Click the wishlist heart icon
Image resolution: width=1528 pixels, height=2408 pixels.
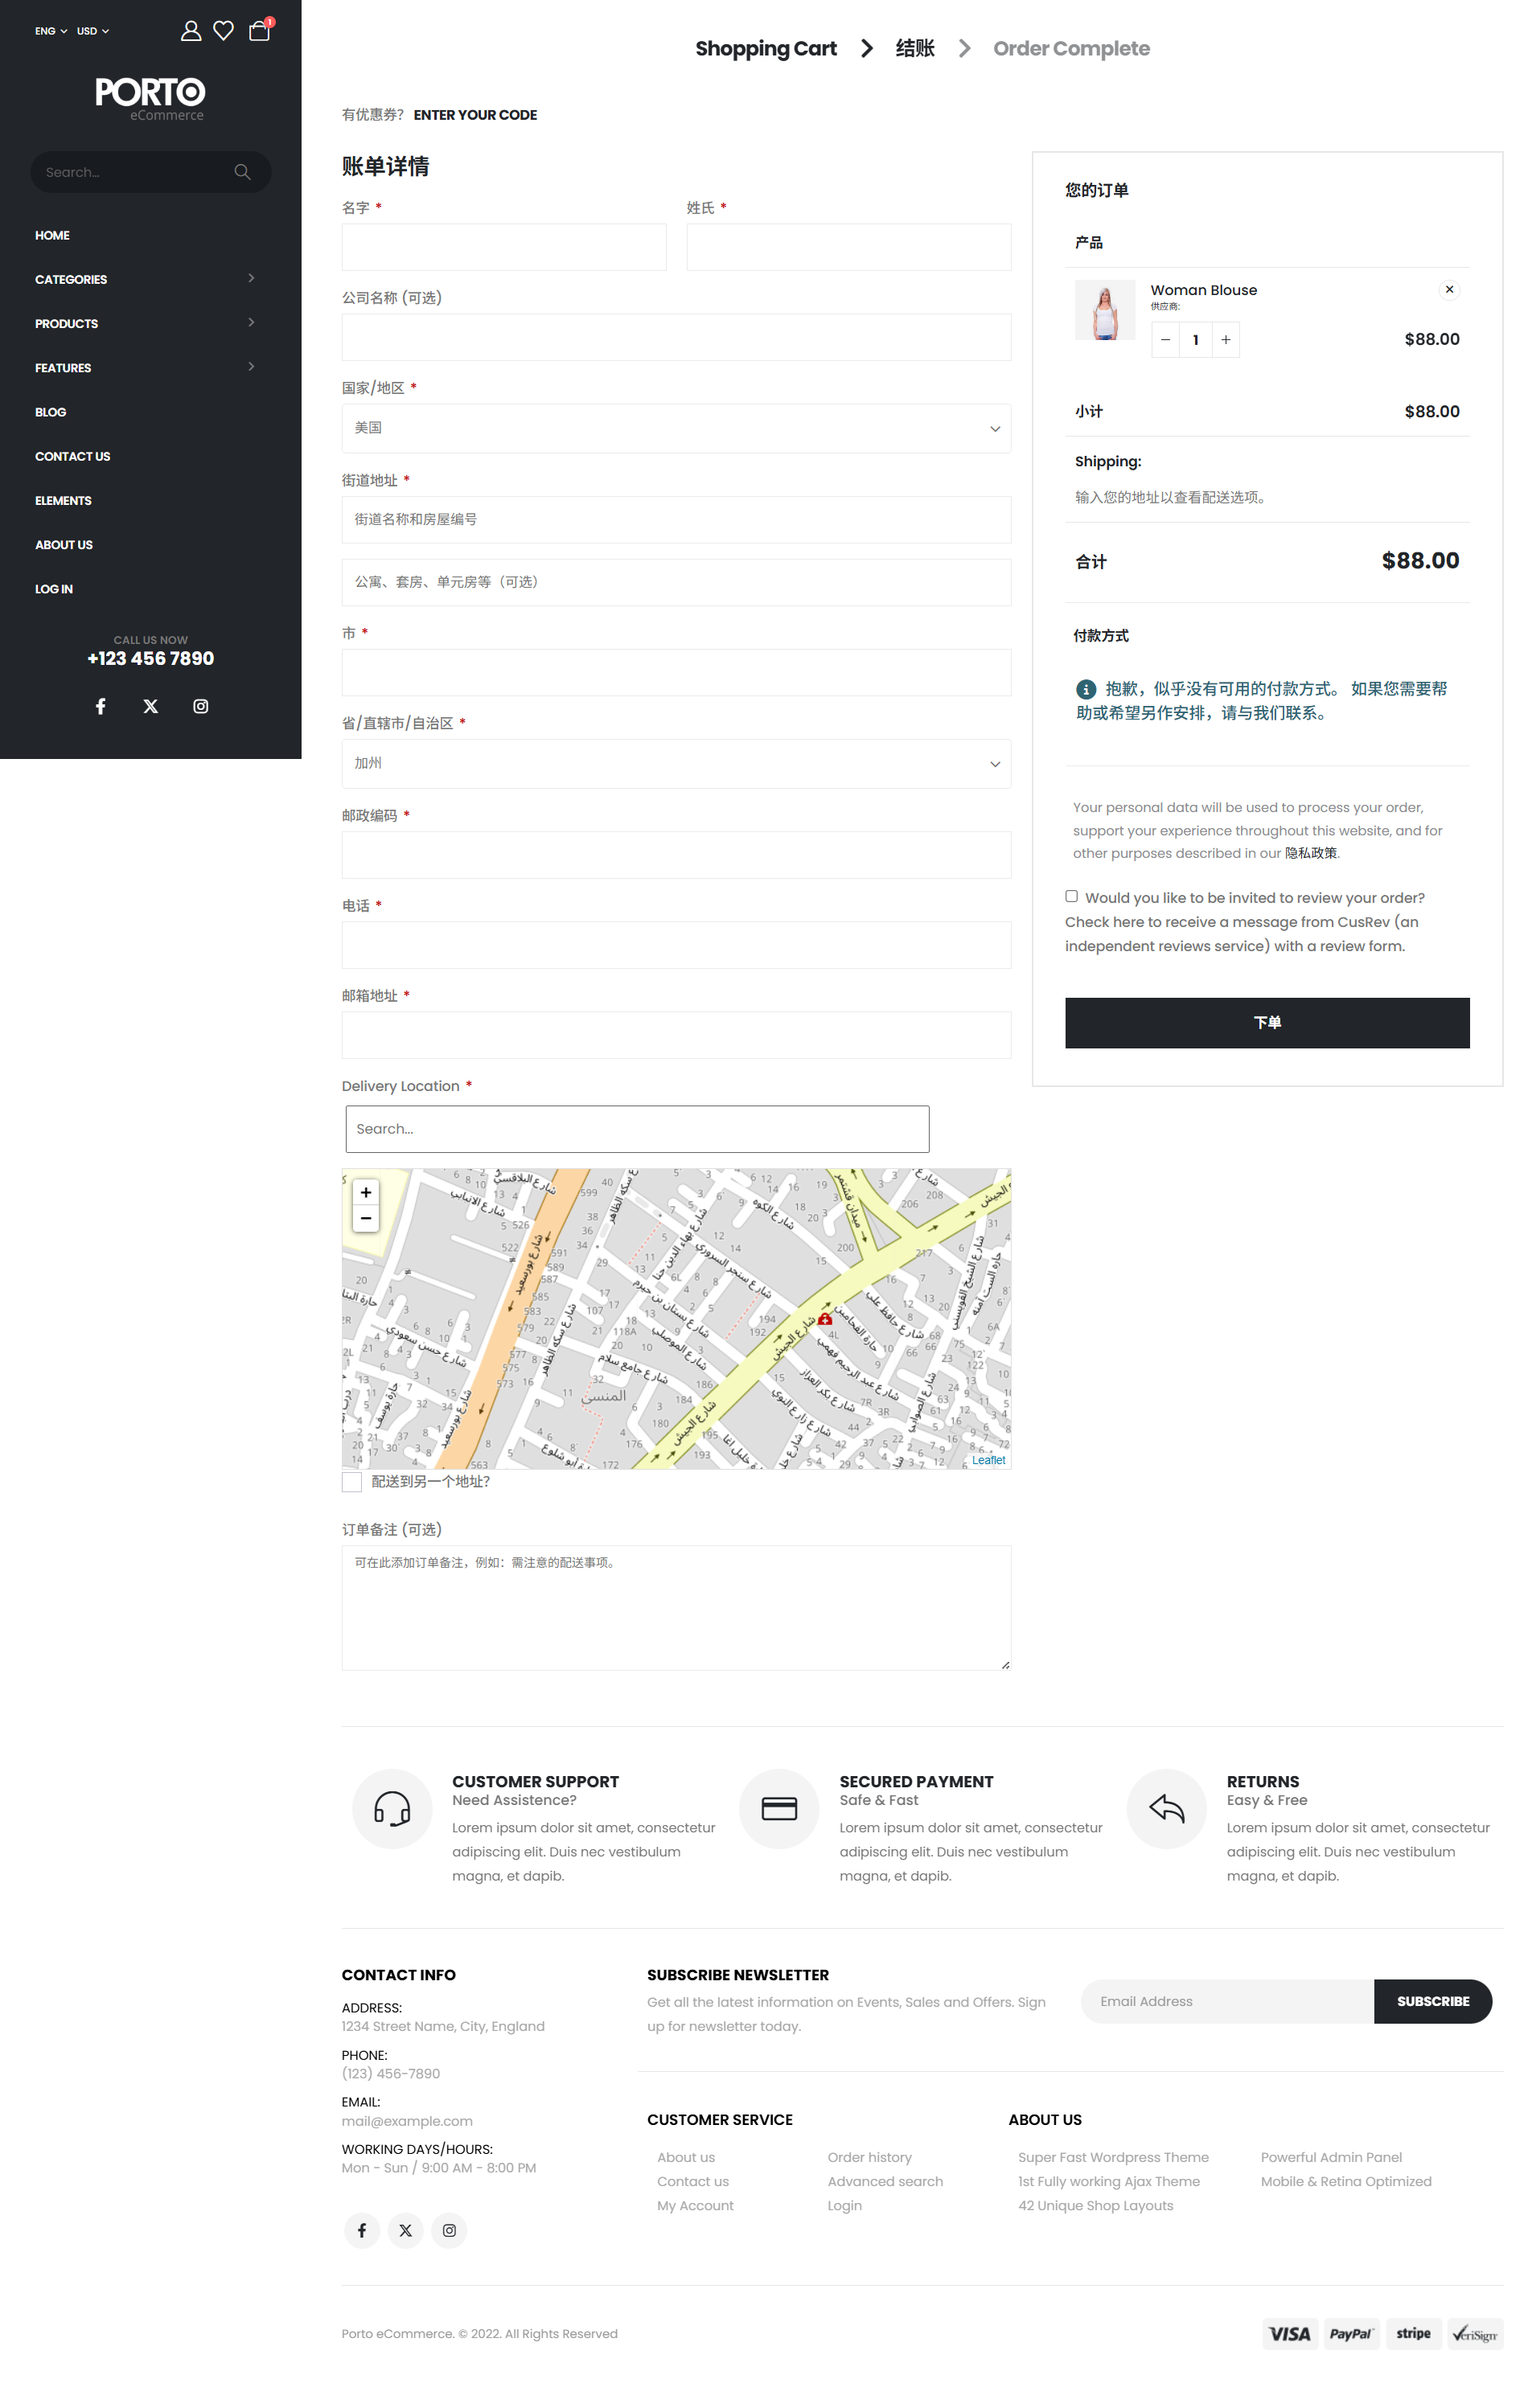(224, 31)
